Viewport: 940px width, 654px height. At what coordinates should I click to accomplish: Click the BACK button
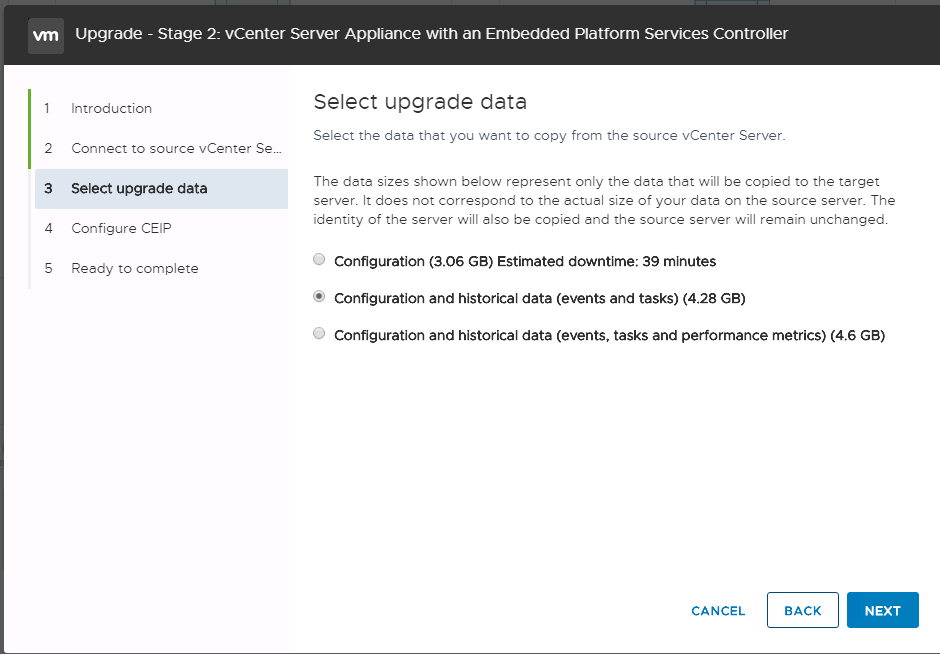click(802, 610)
